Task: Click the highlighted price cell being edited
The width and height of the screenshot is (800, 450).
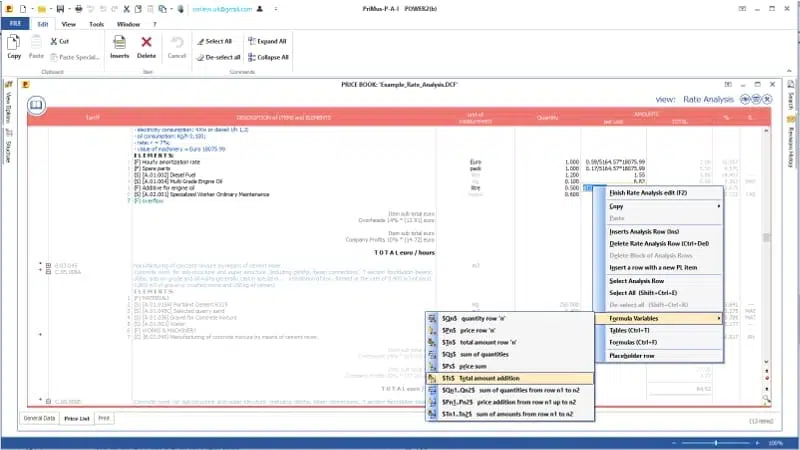Action: click(x=587, y=188)
